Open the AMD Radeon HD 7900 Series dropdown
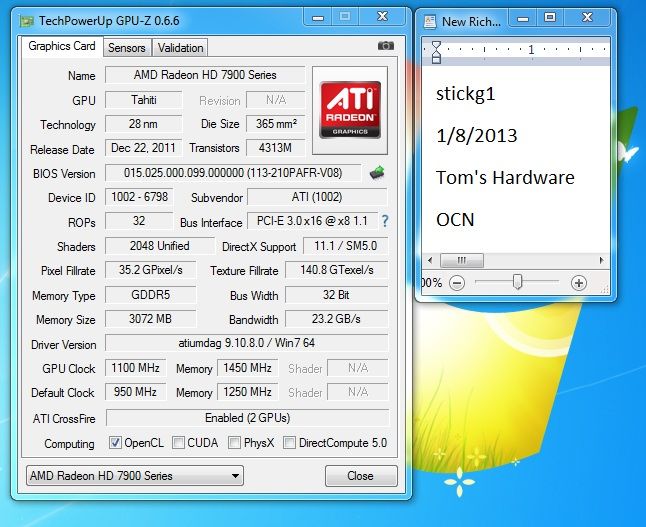Viewport: 646px width, 527px height. [x=135, y=476]
